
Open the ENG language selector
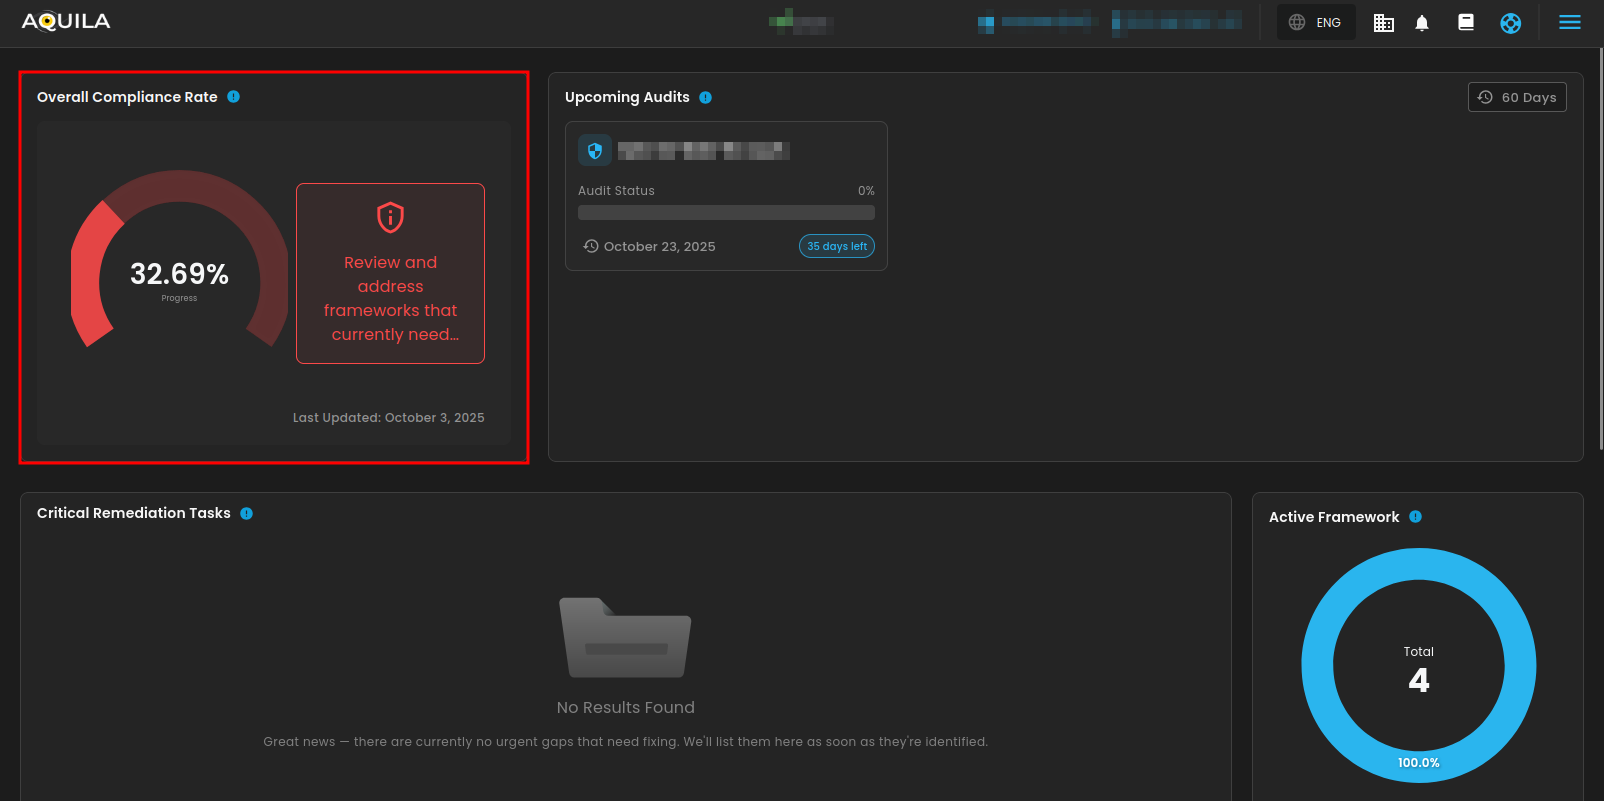coord(1316,23)
